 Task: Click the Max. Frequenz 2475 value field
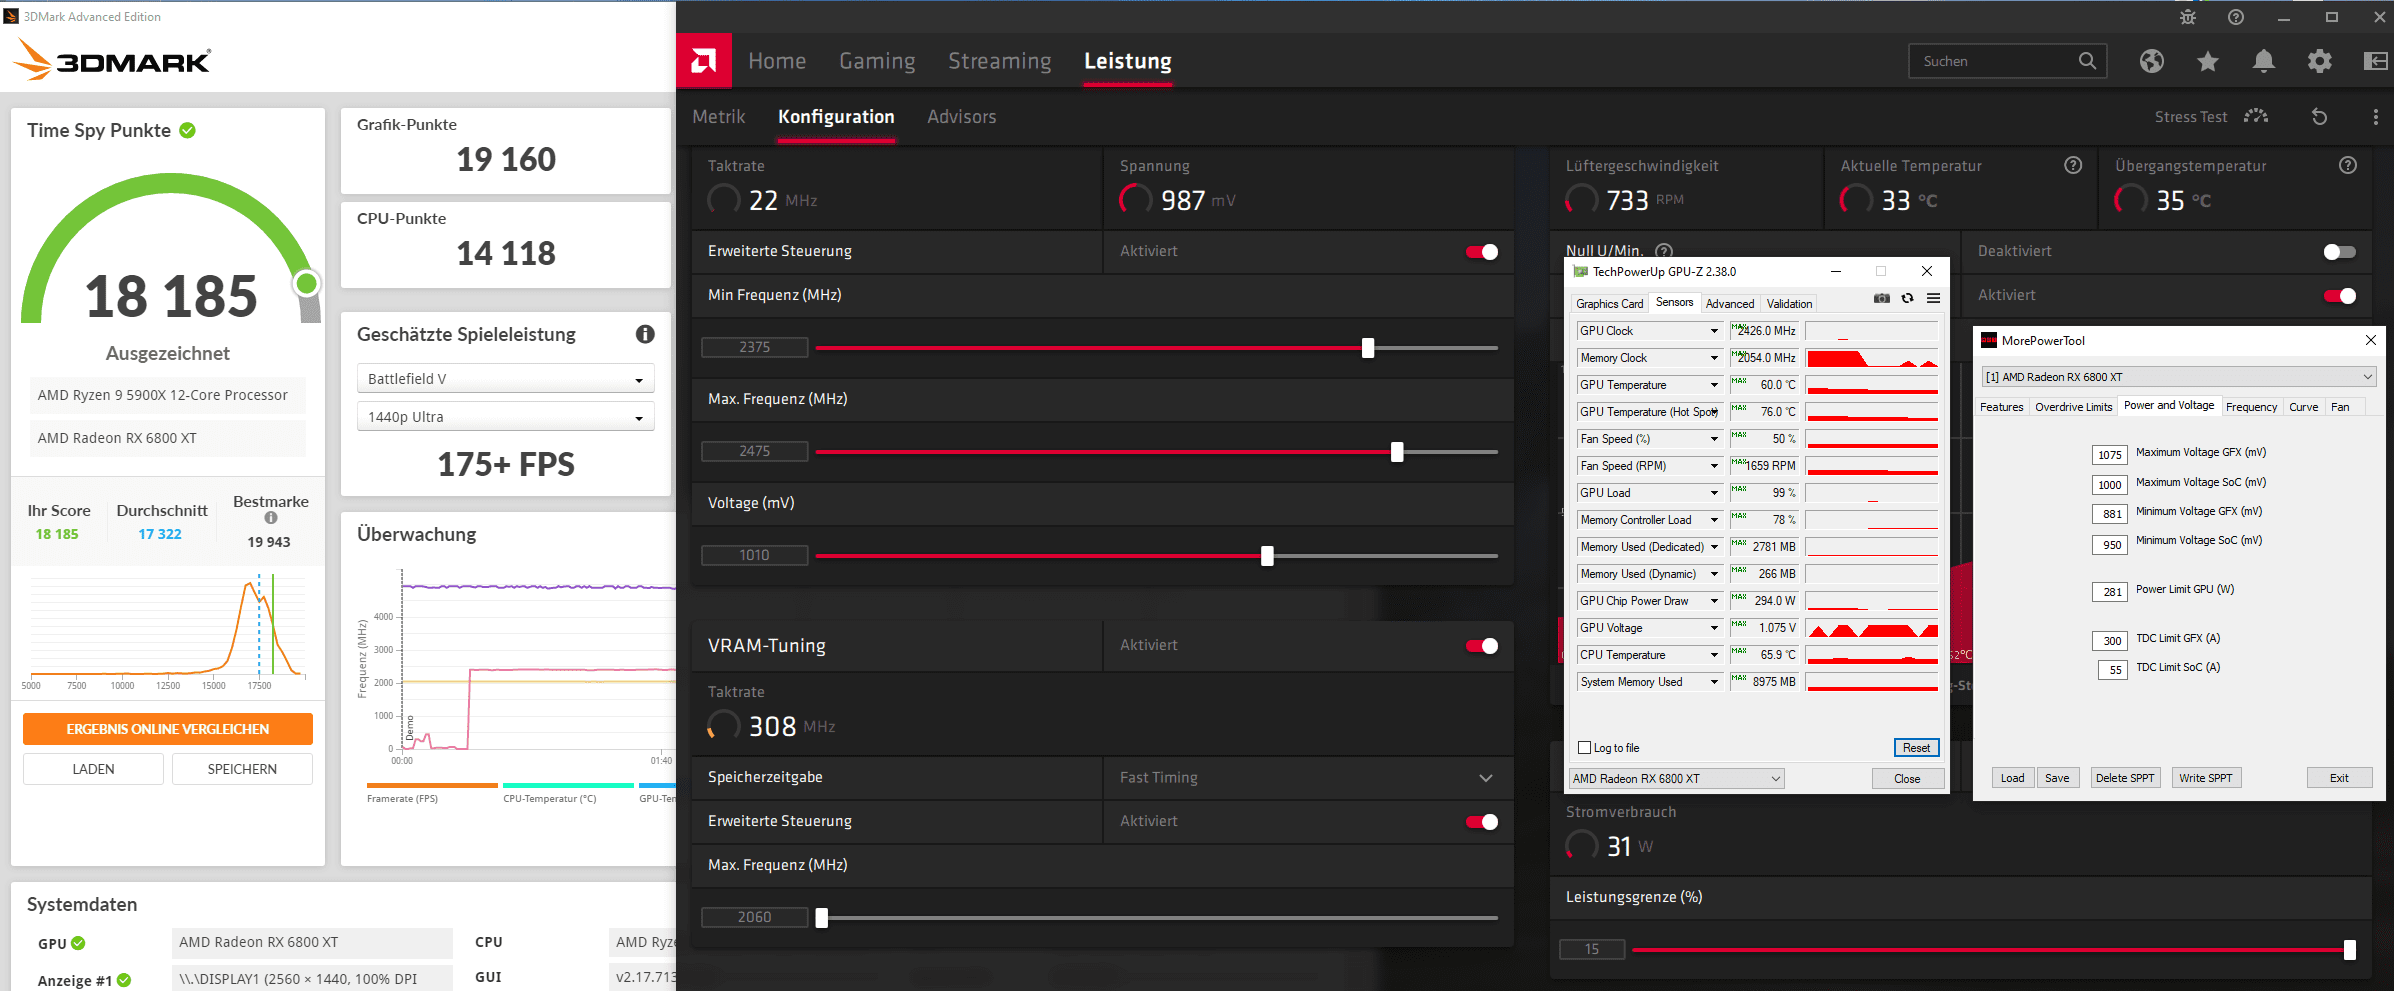point(755,451)
